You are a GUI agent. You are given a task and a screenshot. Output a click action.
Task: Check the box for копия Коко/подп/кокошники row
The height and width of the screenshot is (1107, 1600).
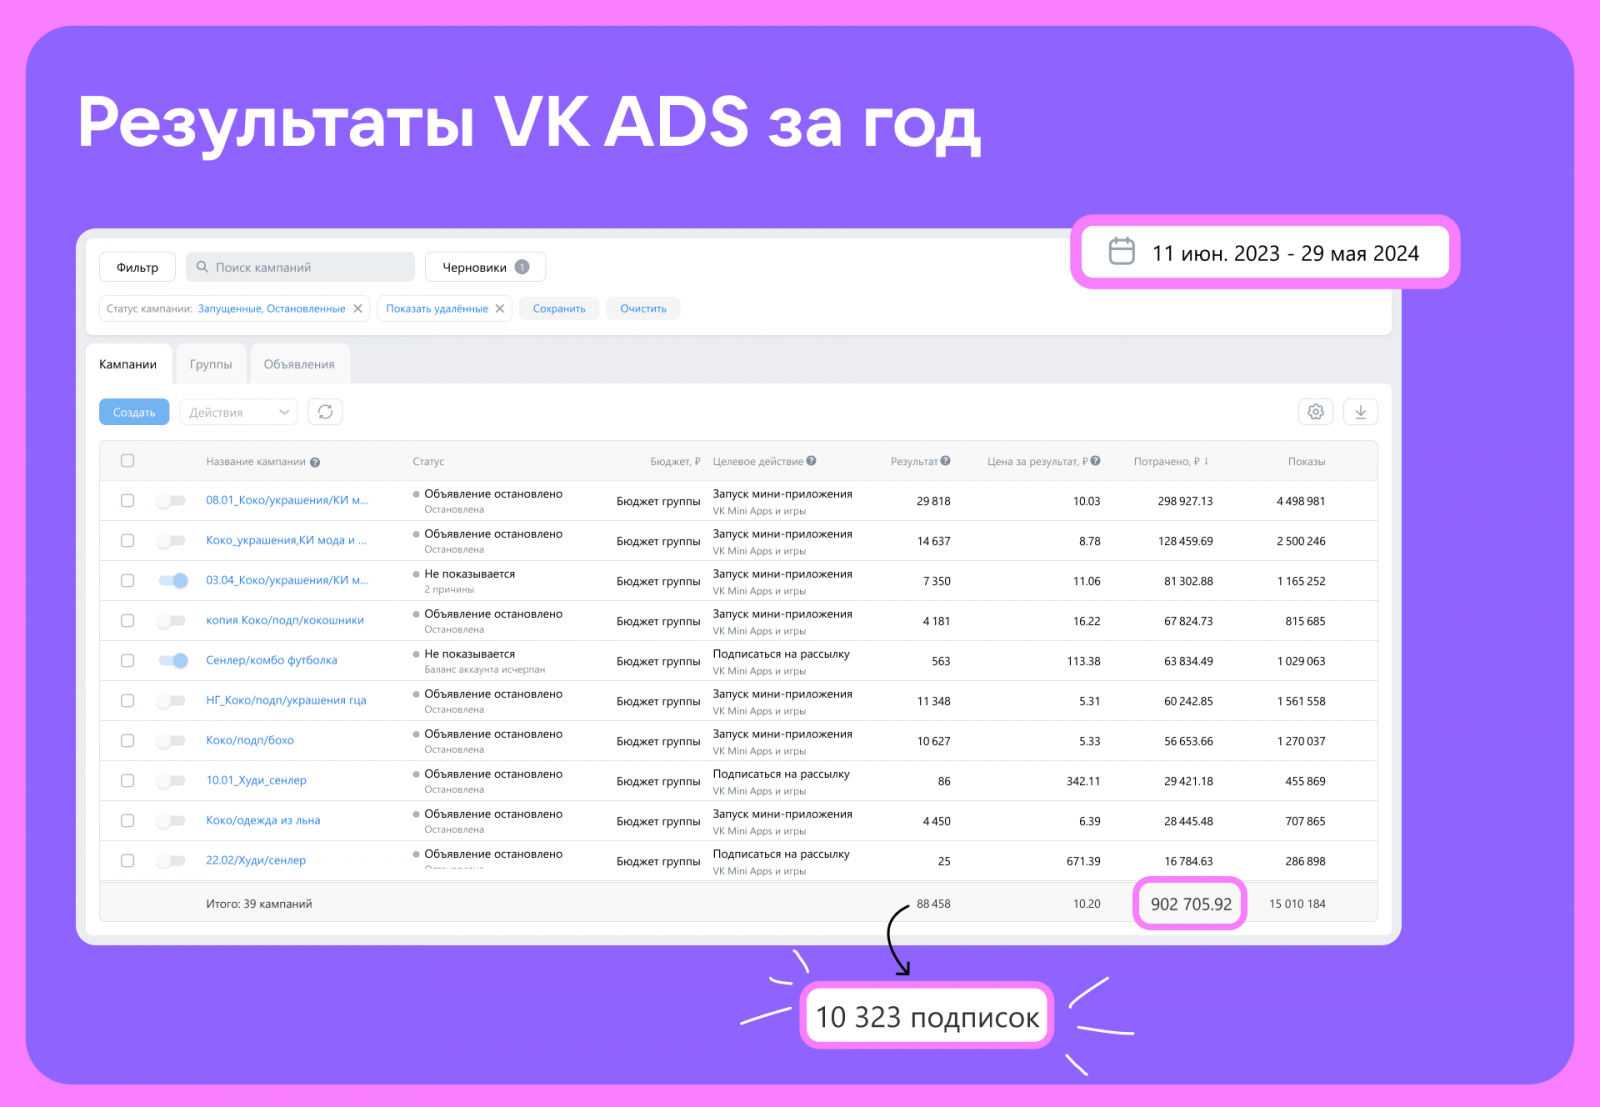[127, 620]
